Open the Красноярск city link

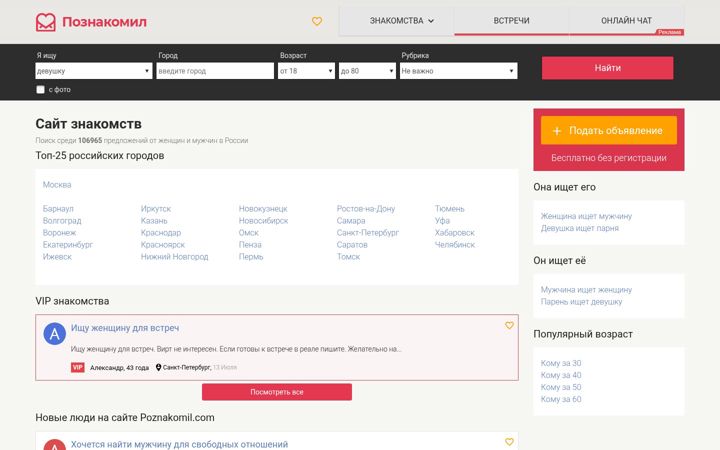[163, 245]
